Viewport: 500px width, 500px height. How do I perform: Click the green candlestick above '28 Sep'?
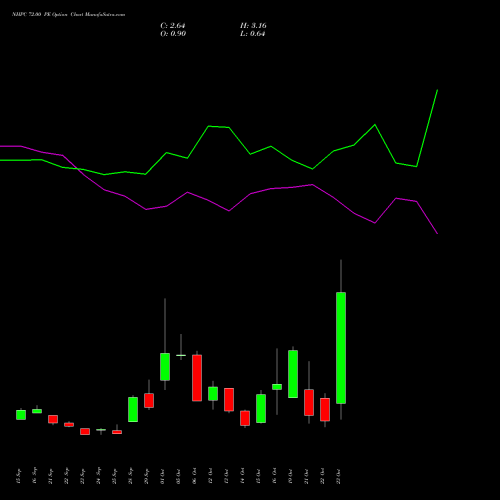tap(133, 409)
